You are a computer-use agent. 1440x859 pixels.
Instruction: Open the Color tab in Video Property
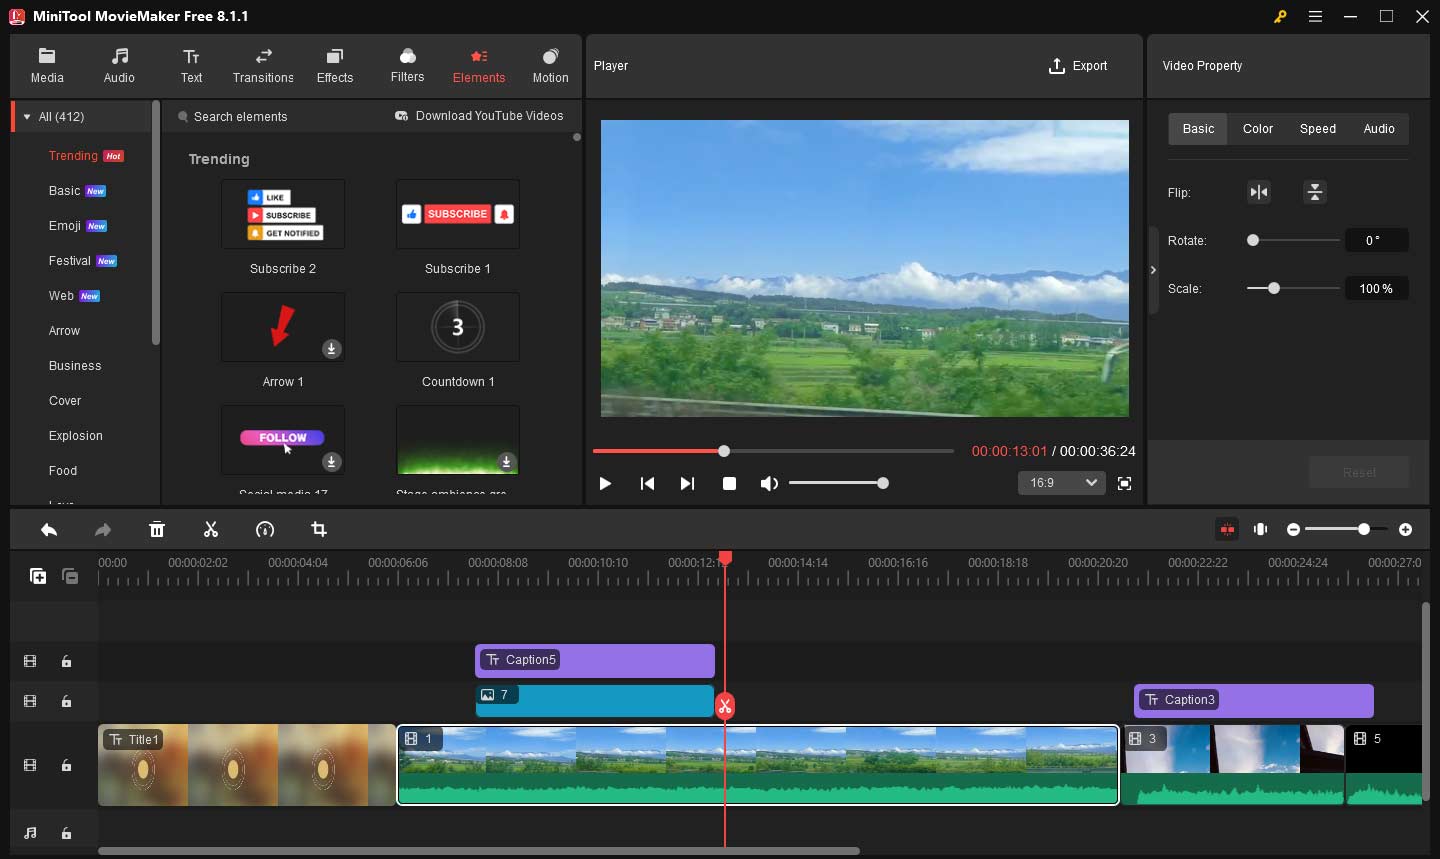(x=1257, y=128)
